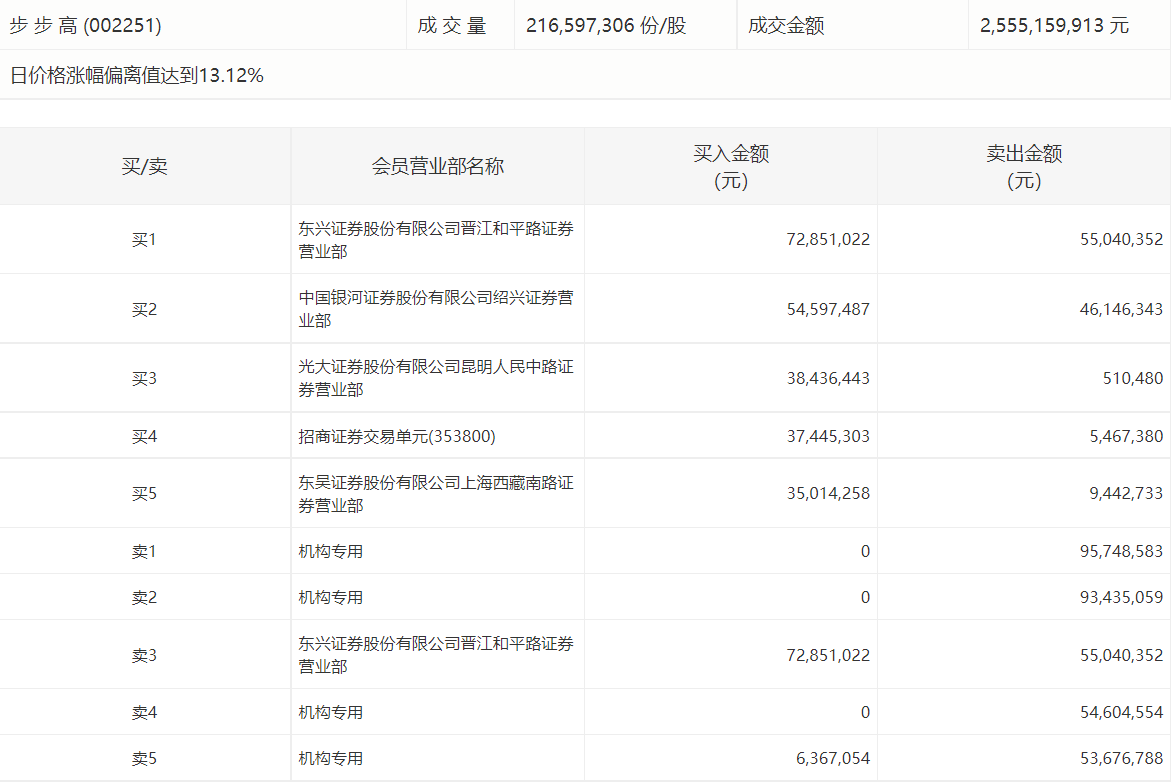Click the 会员营业部名称 column header

coord(438,166)
